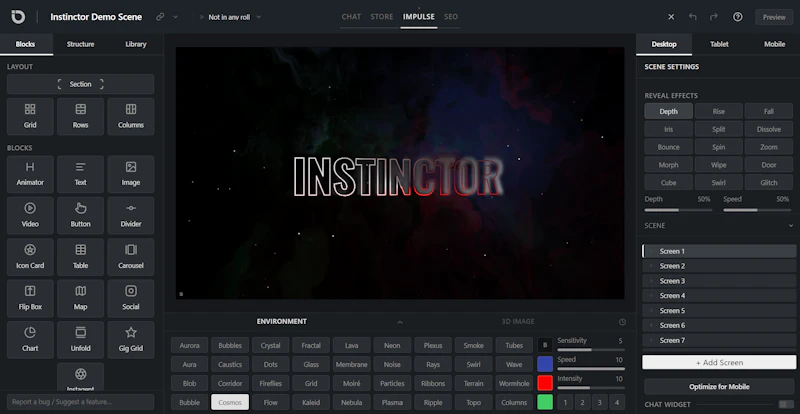Select the Nebula environment
The height and width of the screenshot is (414, 800).
(352, 402)
